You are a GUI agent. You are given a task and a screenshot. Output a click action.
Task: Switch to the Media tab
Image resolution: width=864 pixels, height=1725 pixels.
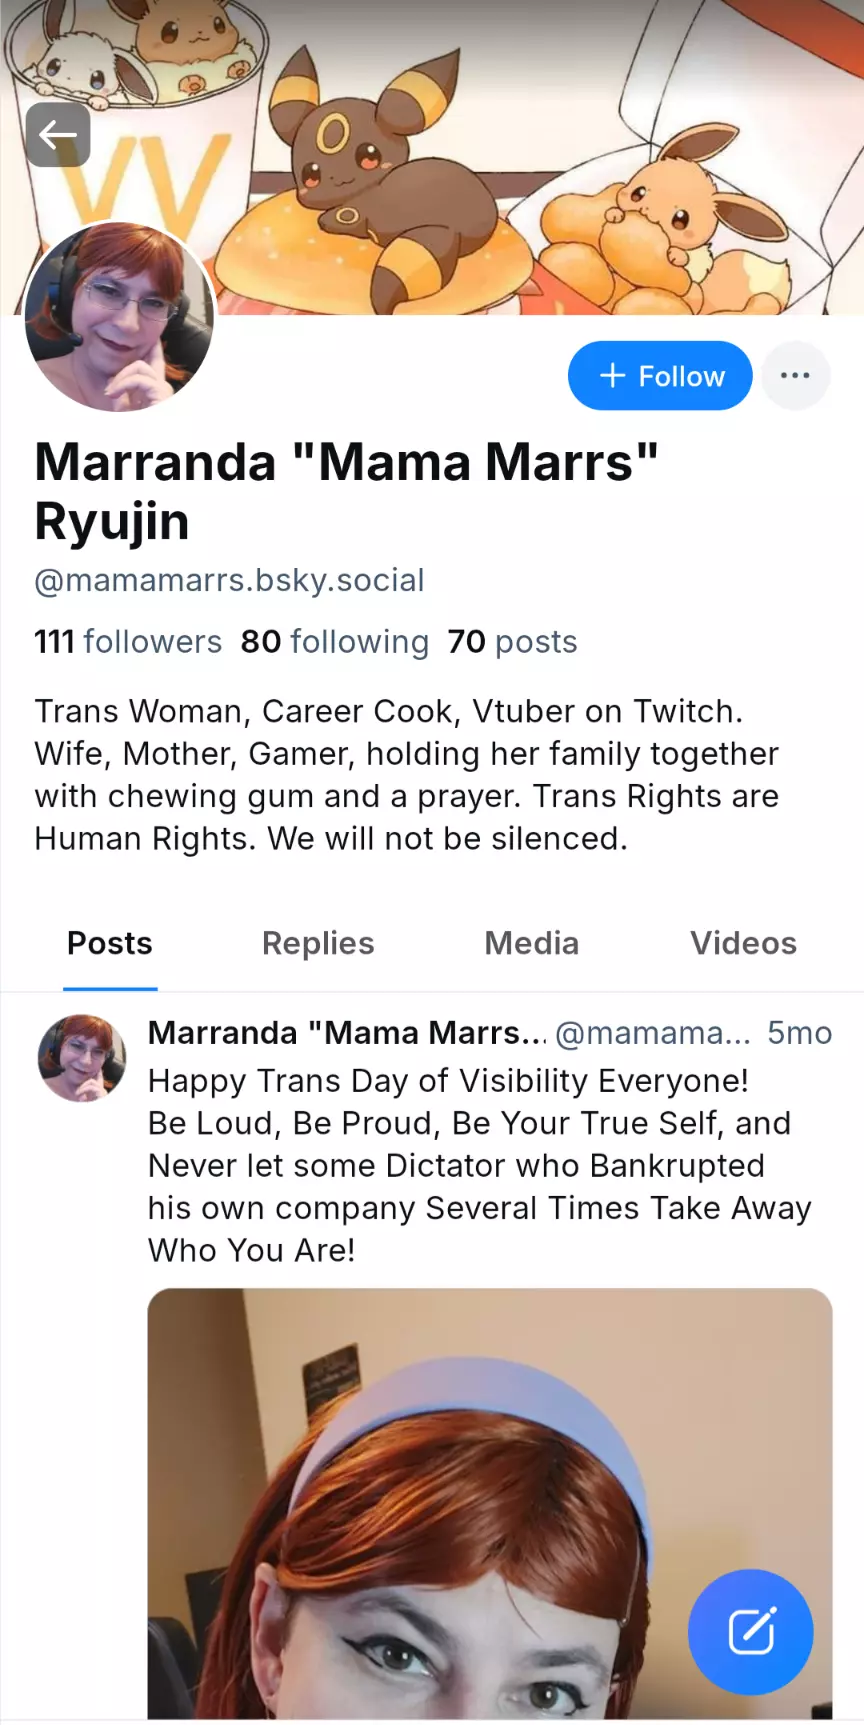531,943
